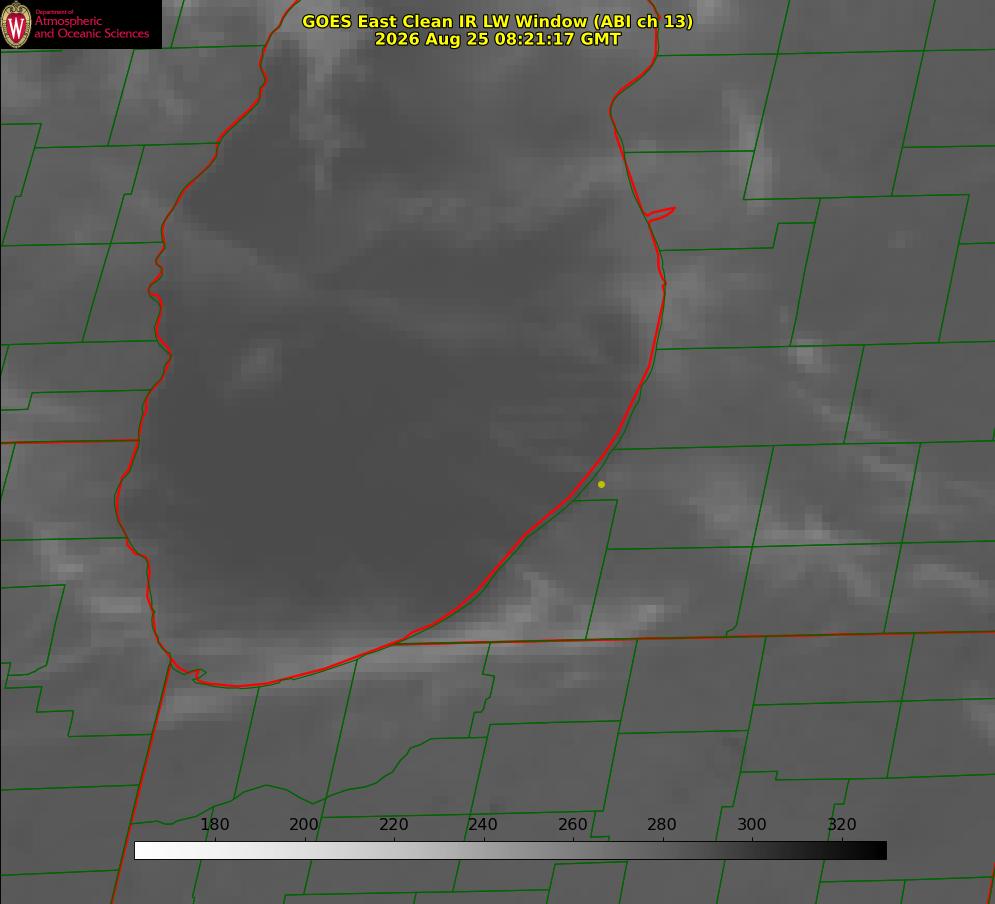Click the Atmospheric and Oceanic Sciences text
Screen dimensions: 995x904
[91, 27]
